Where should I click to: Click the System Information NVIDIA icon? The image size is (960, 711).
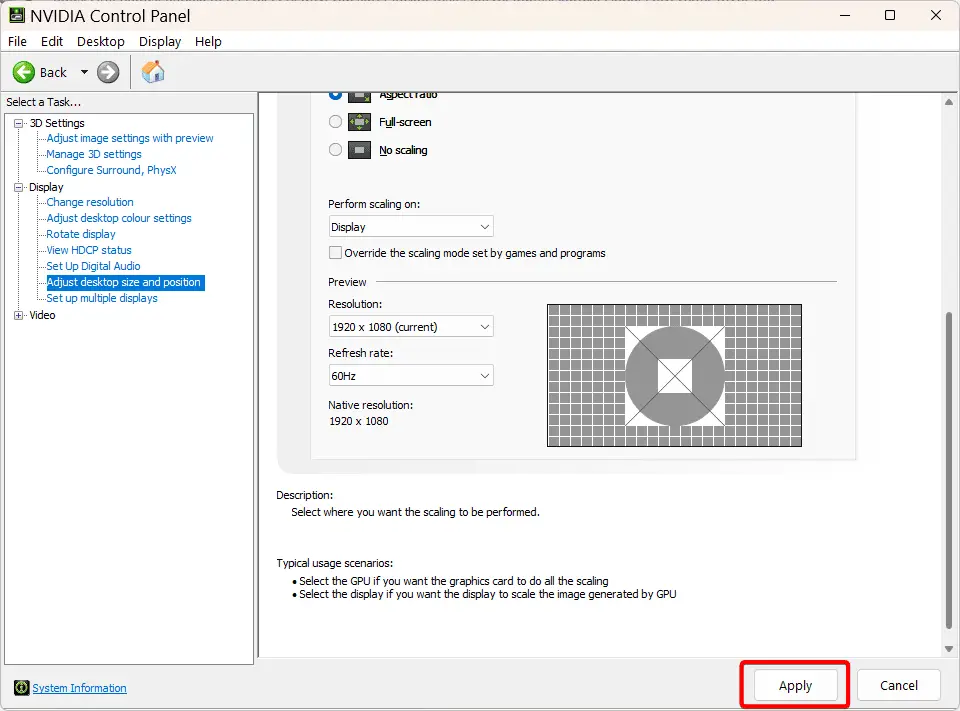pyautogui.click(x=21, y=688)
